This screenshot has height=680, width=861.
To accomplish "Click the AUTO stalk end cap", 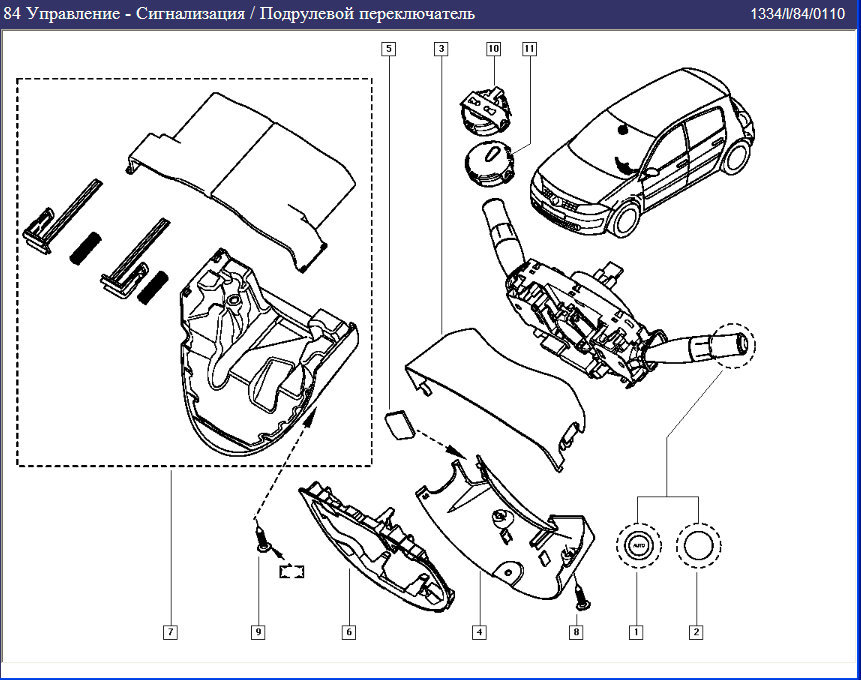I will pyautogui.click(x=638, y=546).
